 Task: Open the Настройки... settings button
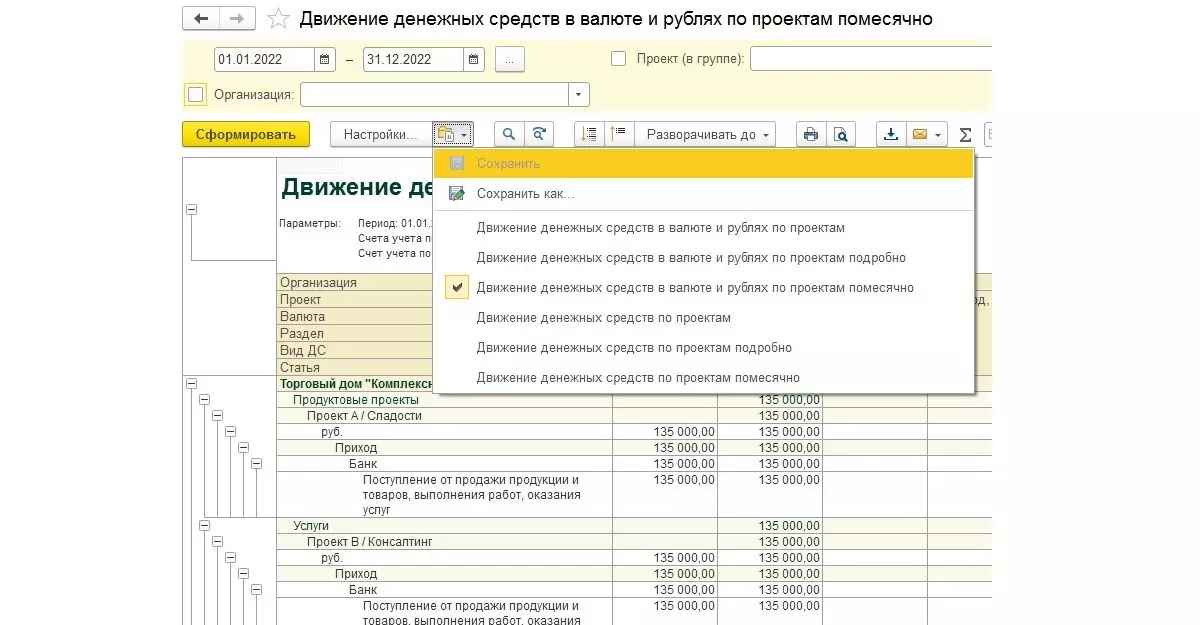tap(380, 134)
